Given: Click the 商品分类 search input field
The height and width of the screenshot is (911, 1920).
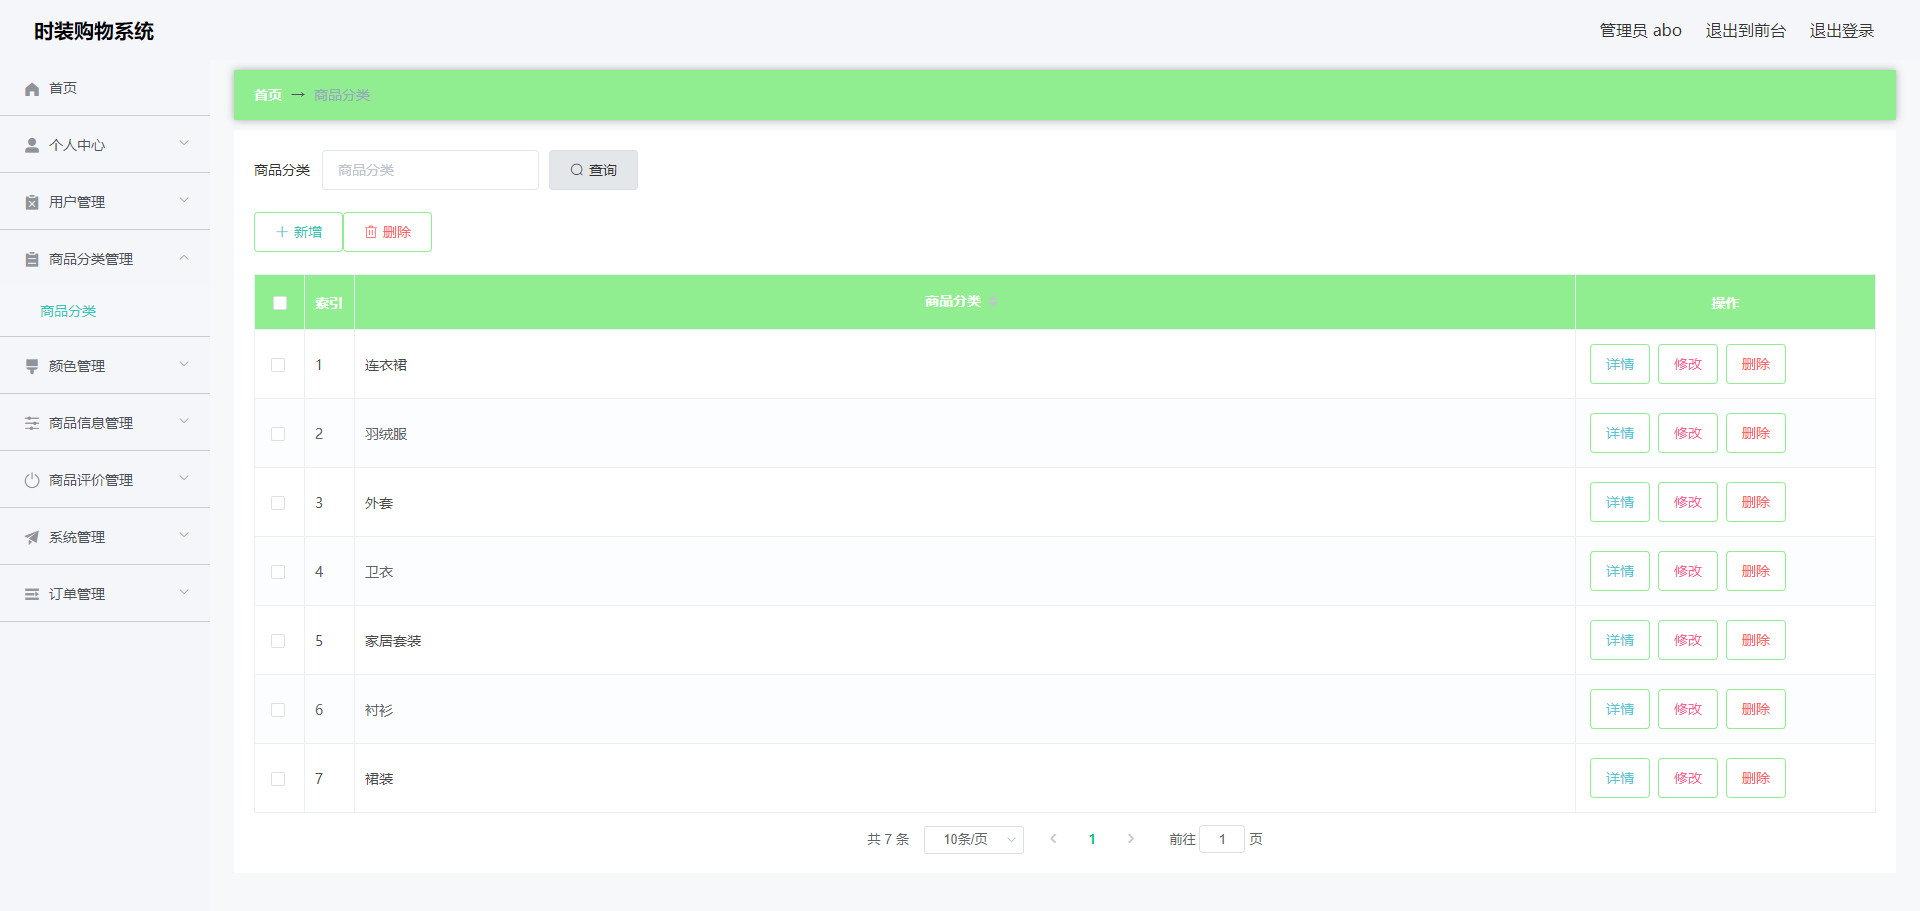Looking at the screenshot, I should click(x=430, y=170).
